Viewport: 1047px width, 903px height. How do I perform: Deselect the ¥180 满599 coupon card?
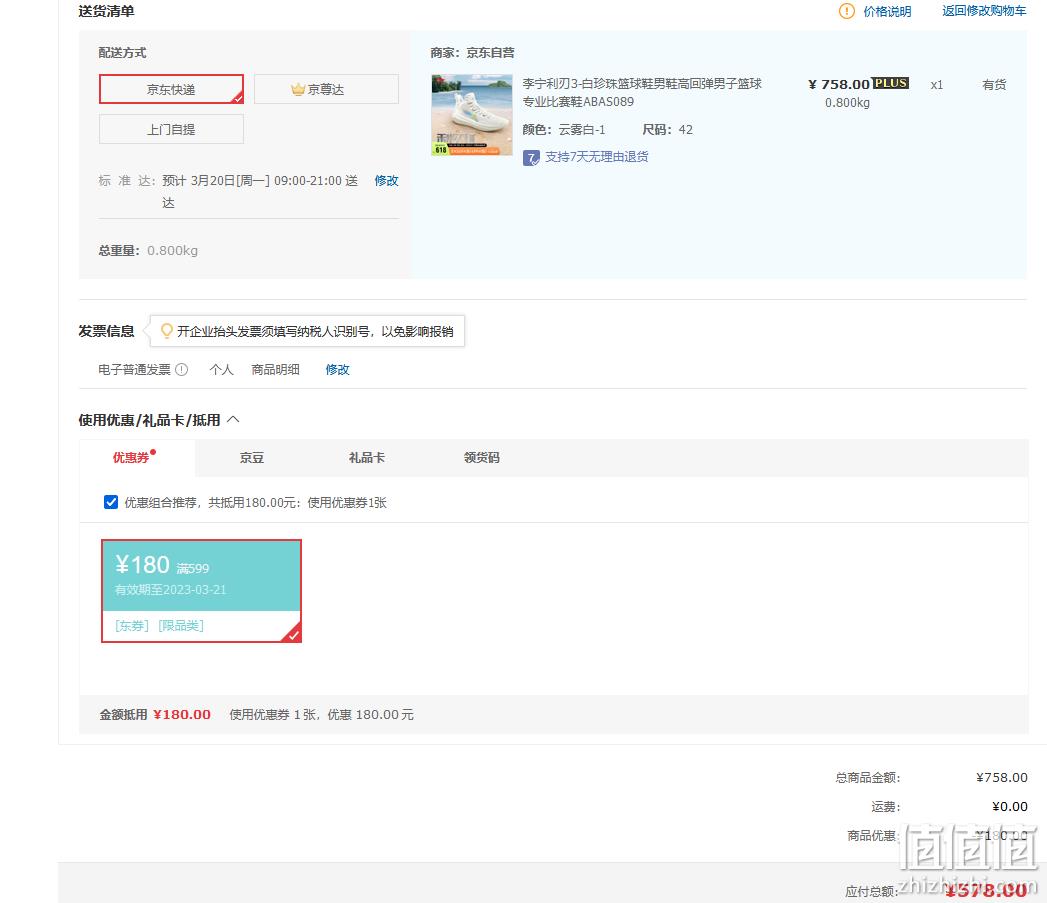point(201,590)
